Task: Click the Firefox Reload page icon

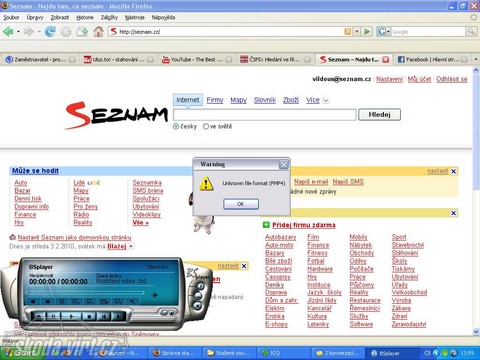Action: [50, 32]
